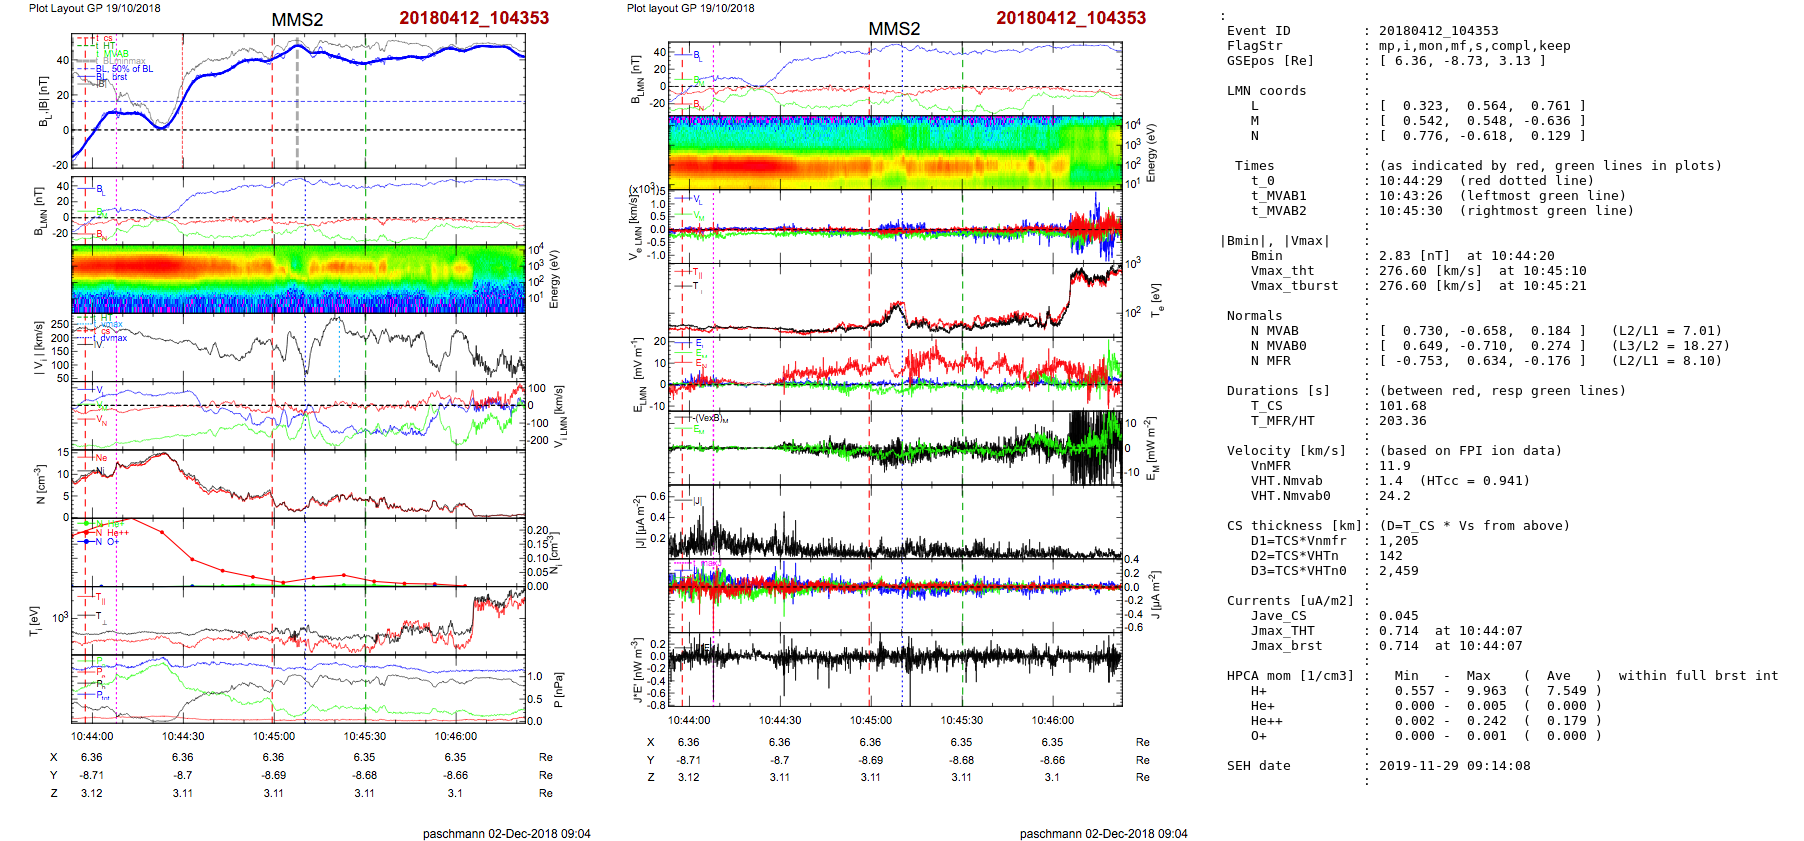Click the top-left Plot Layout GP 19/10/2018 text

point(94,8)
